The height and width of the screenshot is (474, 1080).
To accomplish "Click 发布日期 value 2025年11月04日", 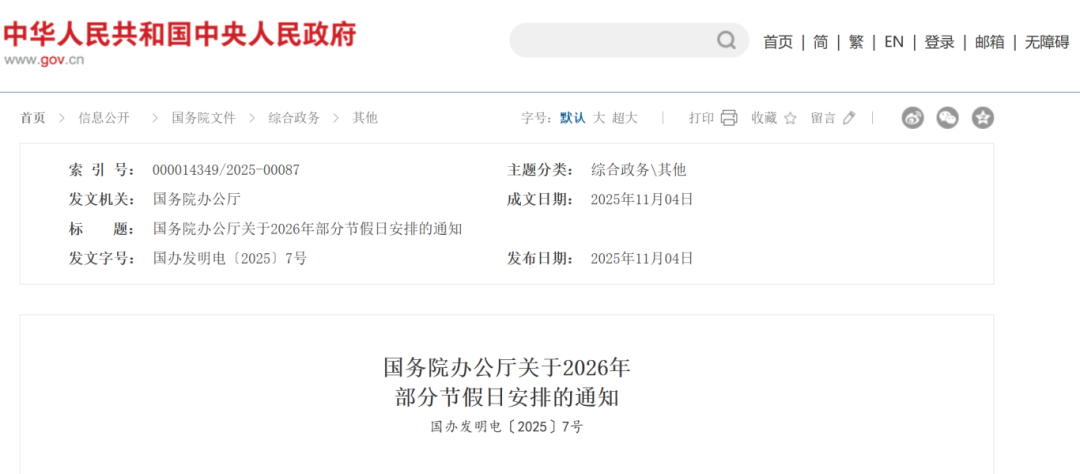I will (642, 259).
